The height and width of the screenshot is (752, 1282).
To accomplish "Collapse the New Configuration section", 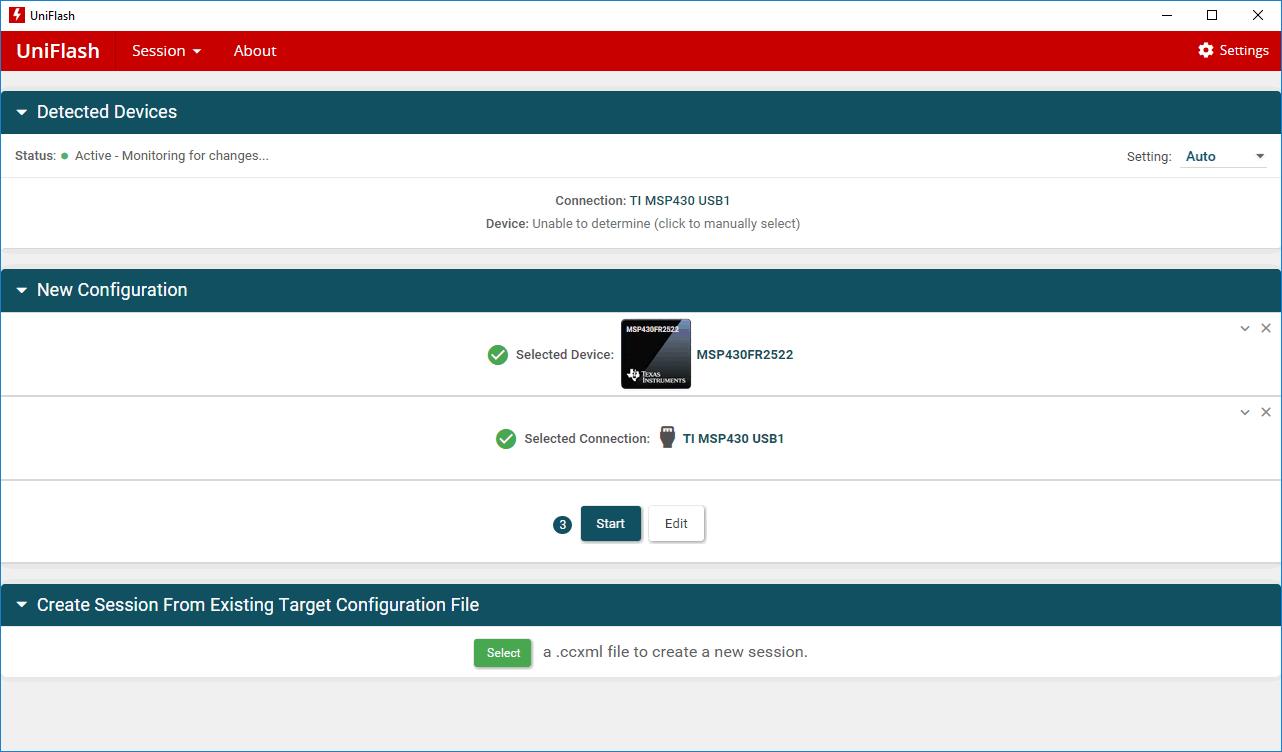I will pyautogui.click(x=22, y=290).
